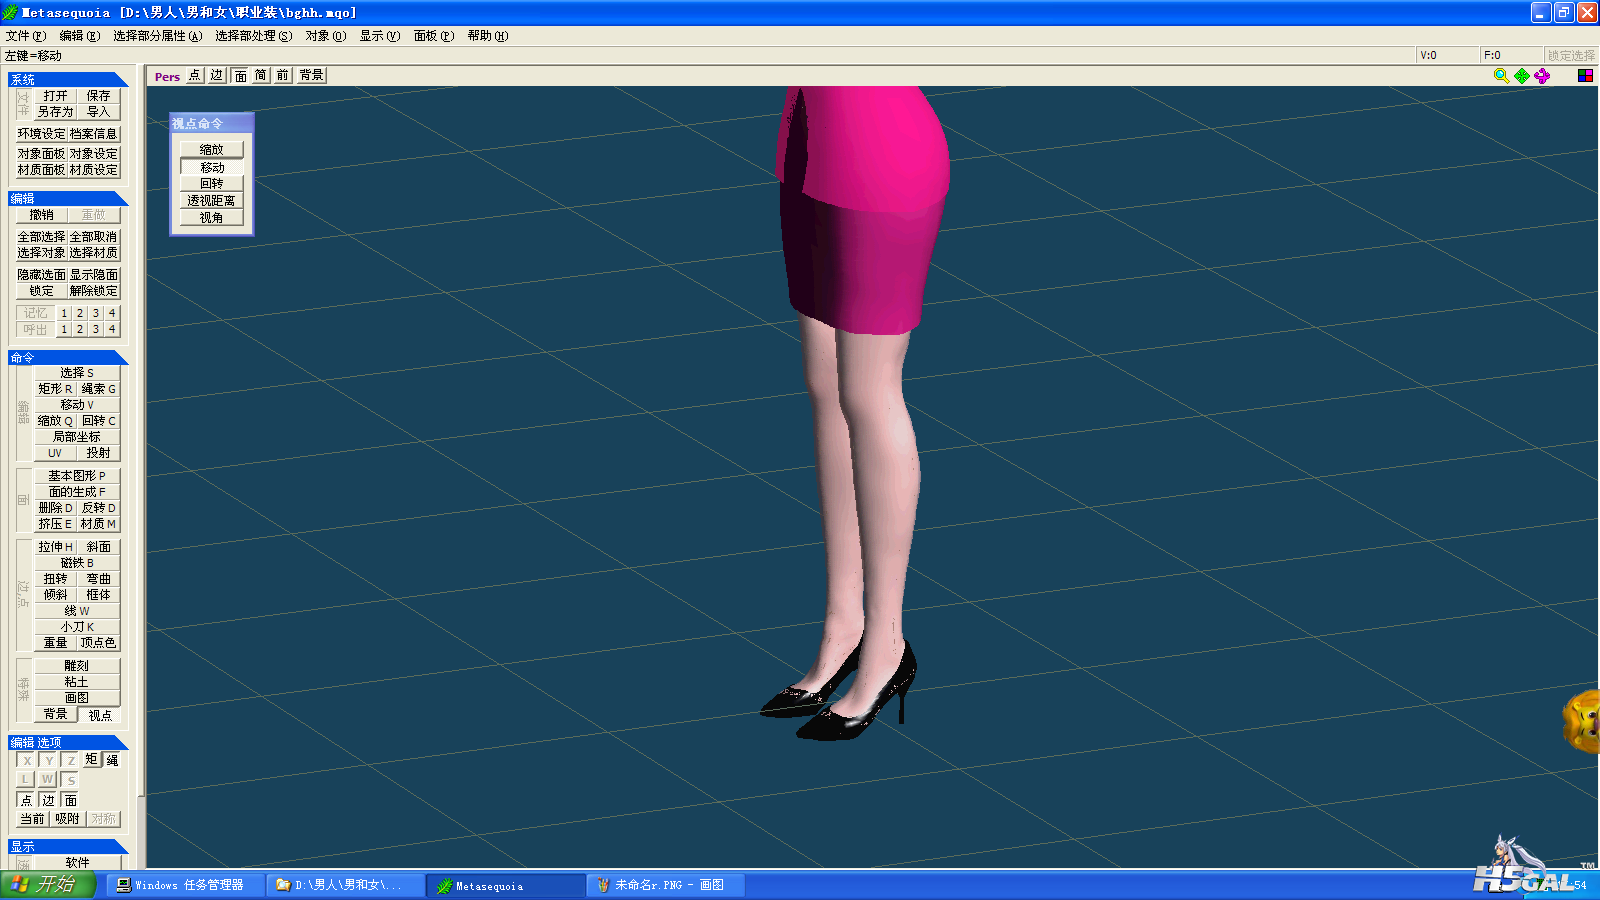Collapse the 显示 panel header
The height and width of the screenshot is (900, 1600).
(x=68, y=846)
